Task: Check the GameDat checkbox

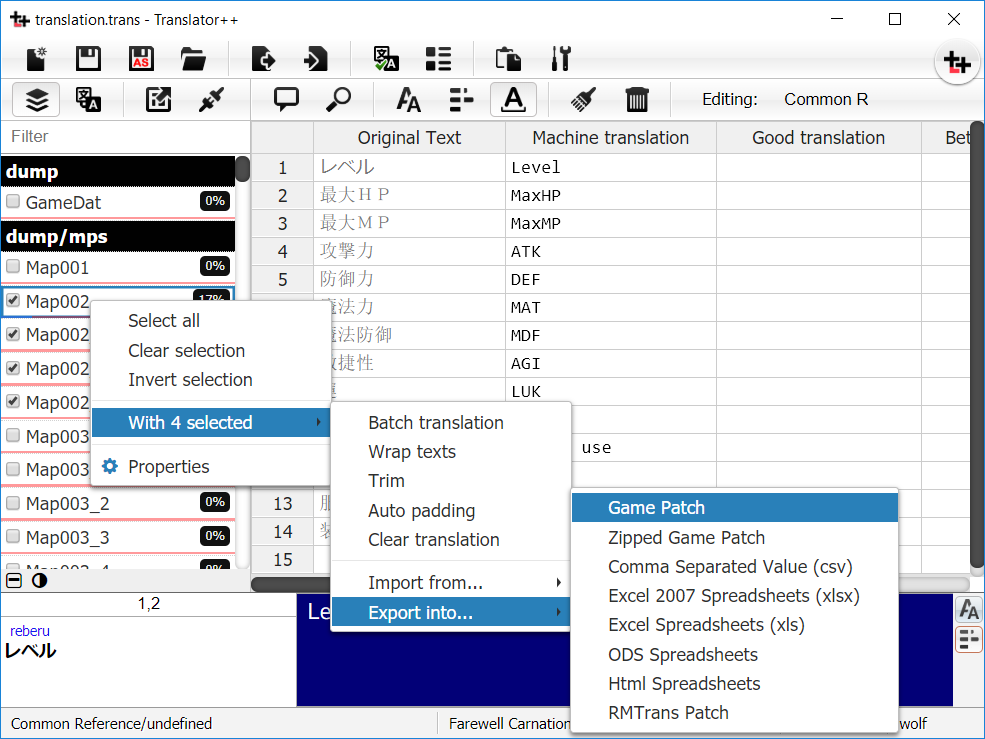Action: (13, 201)
